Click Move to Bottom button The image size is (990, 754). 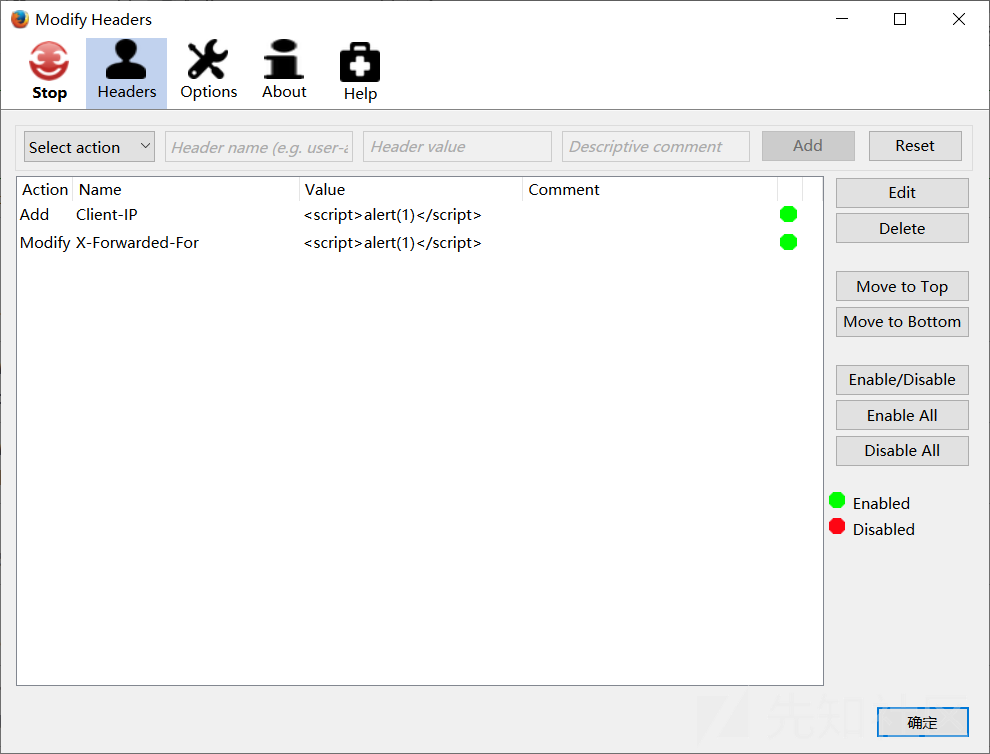point(902,321)
